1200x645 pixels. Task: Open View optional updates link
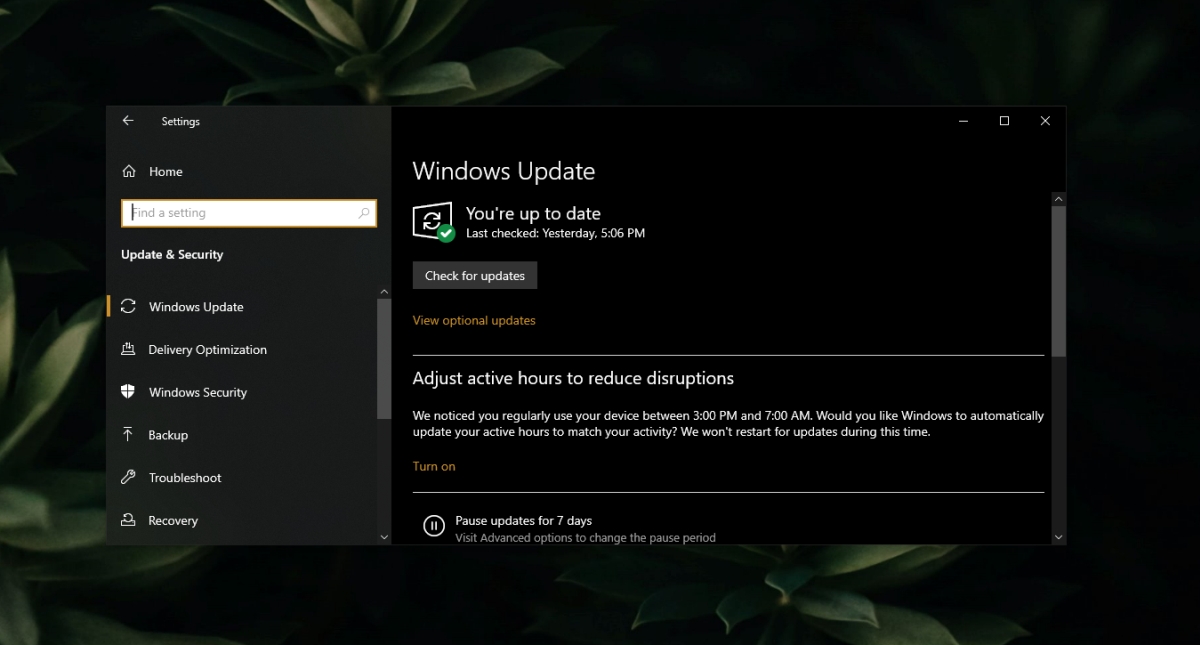[x=474, y=321]
